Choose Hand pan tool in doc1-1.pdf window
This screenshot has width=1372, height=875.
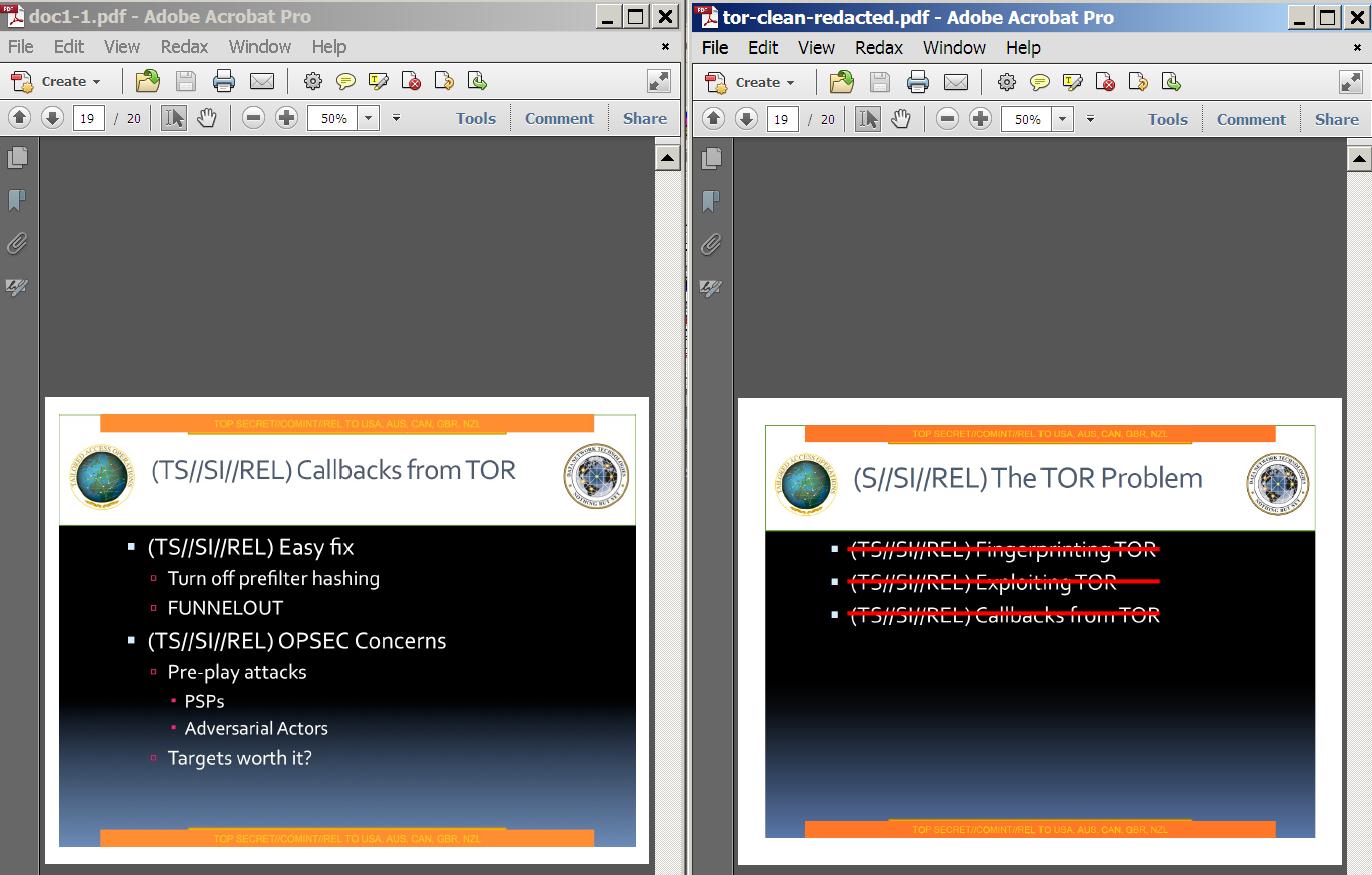click(207, 118)
